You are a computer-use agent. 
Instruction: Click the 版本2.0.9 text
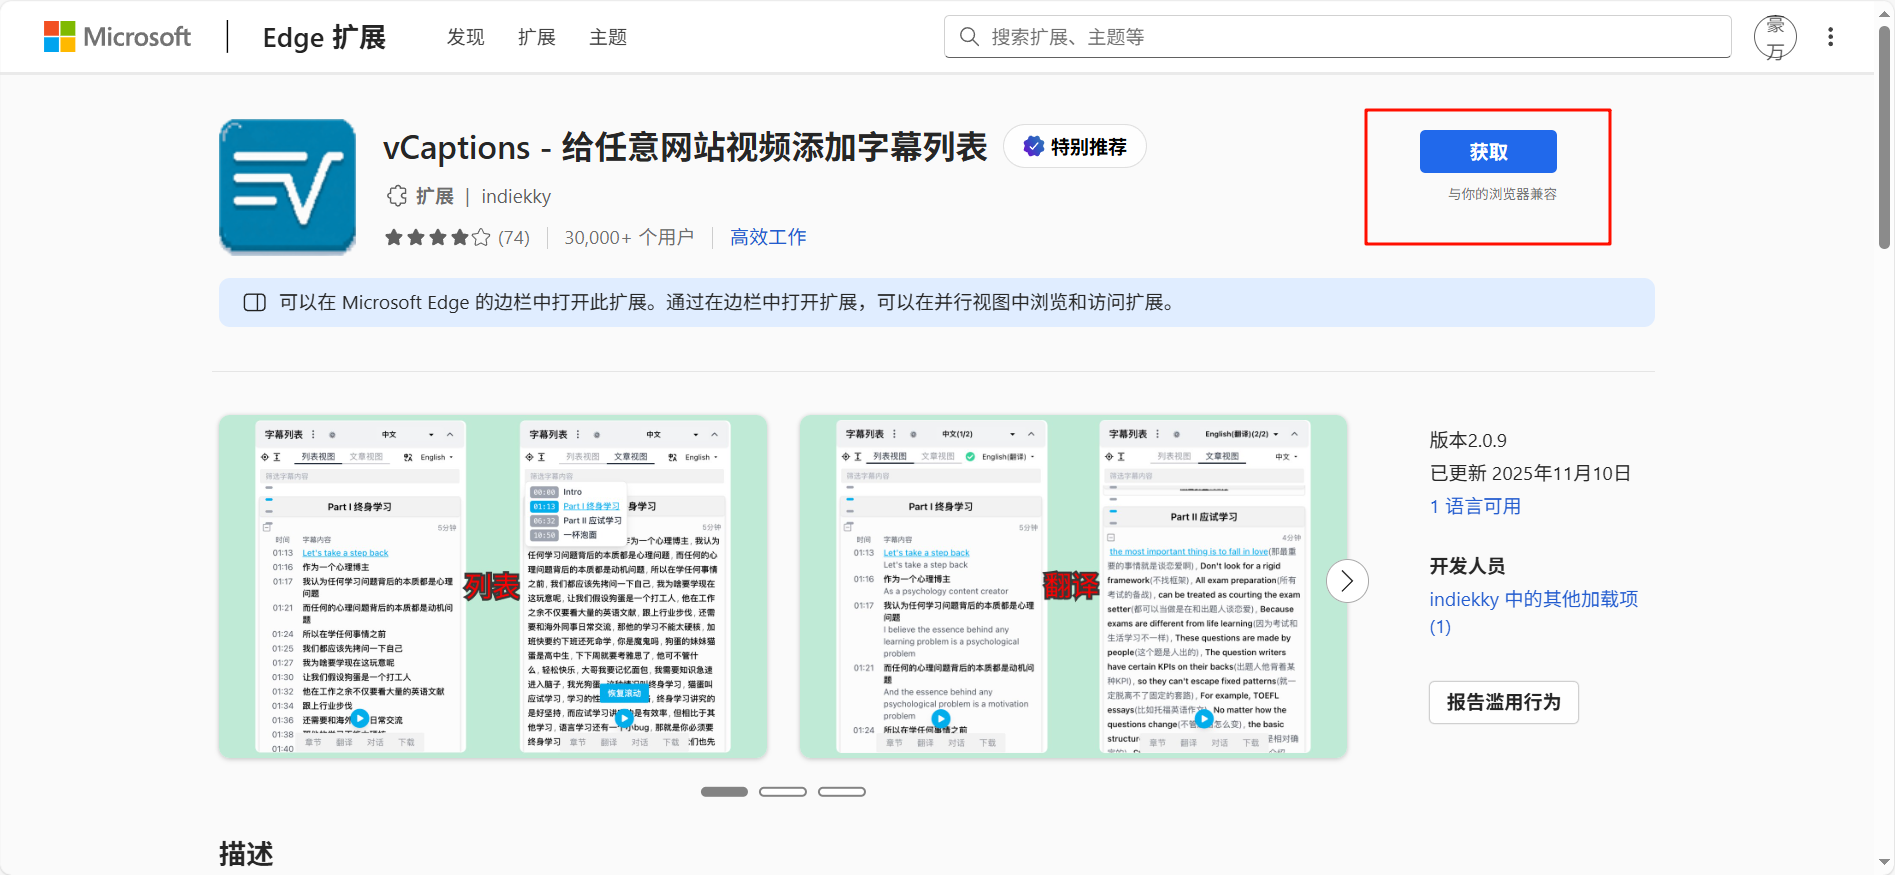[1468, 440]
